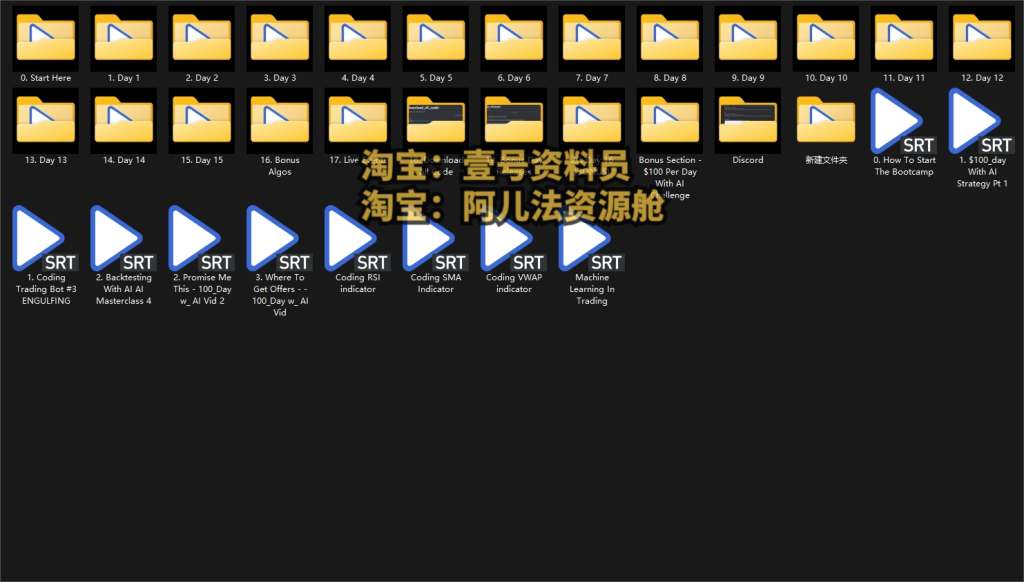1024x582 pixels.
Task: Open the '新建文件夹' folder
Action: 825,120
